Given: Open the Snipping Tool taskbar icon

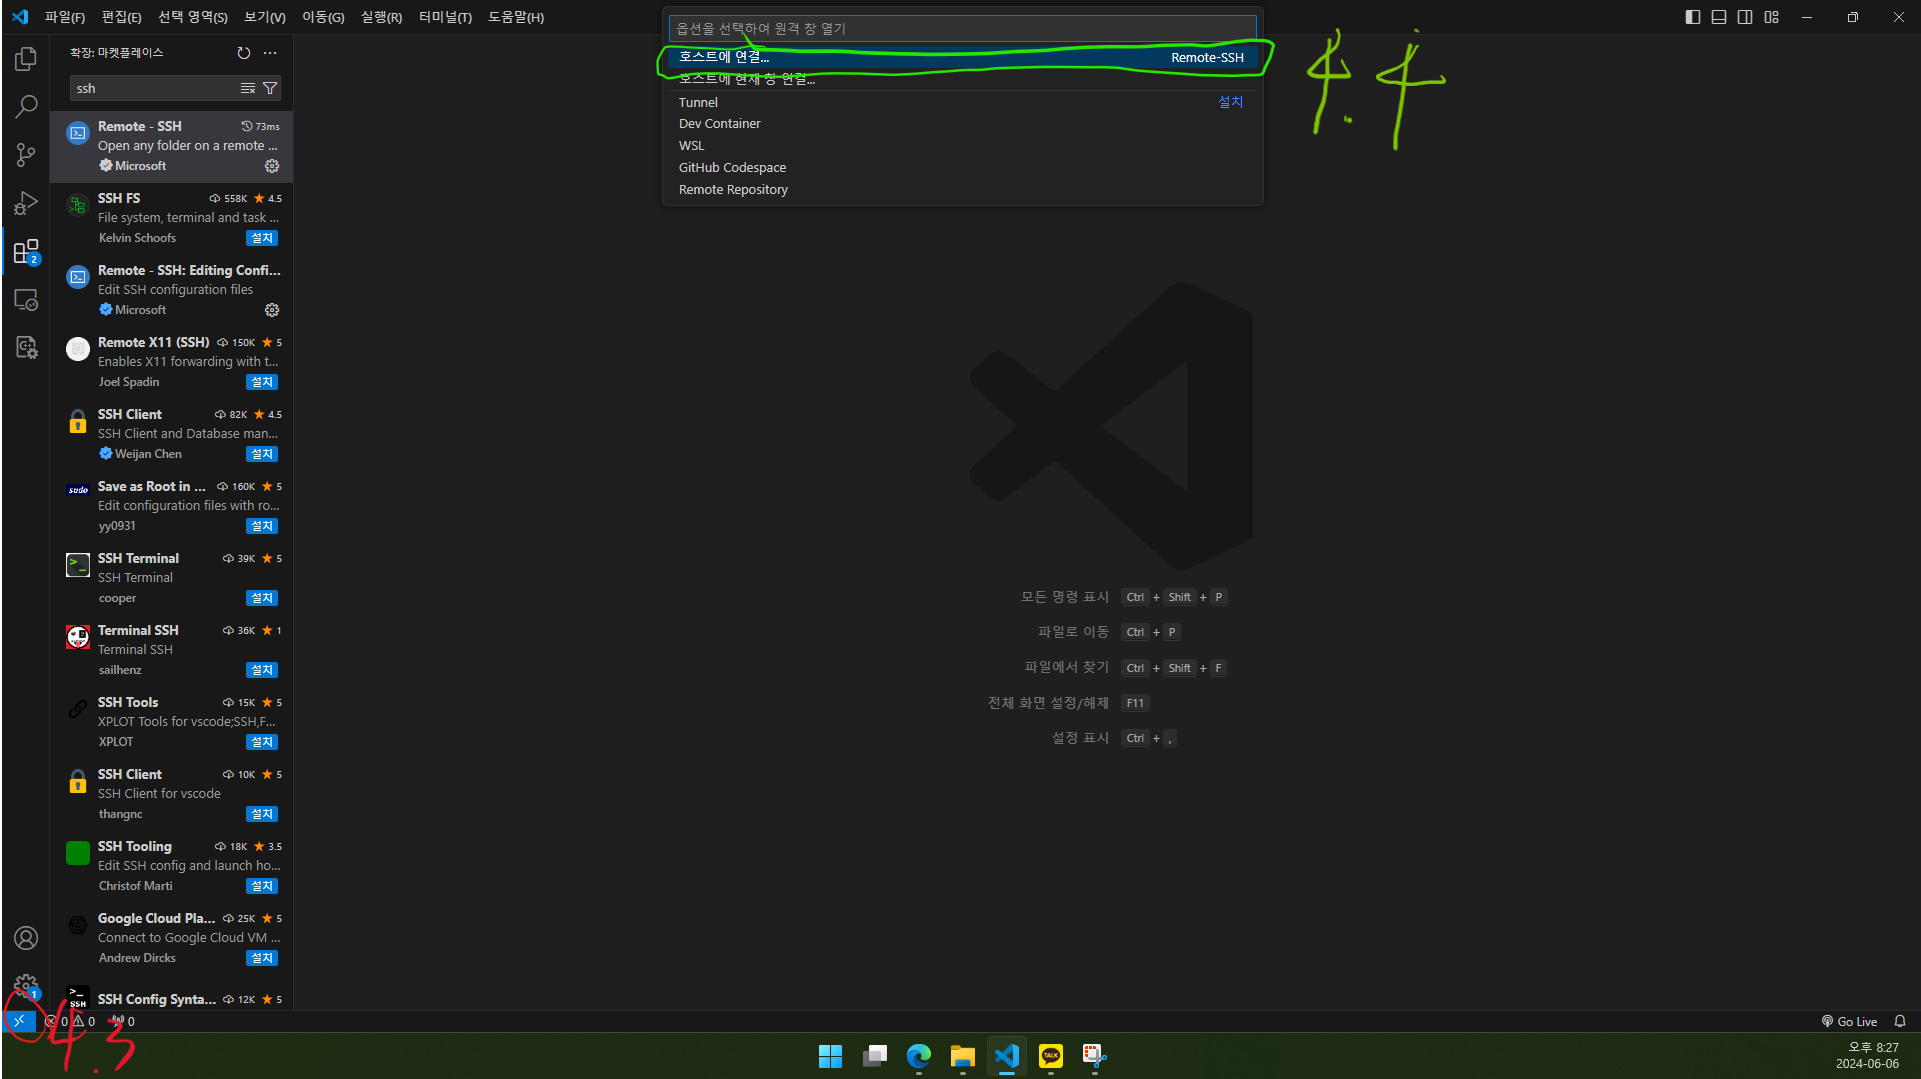Looking at the screenshot, I should point(1094,1056).
